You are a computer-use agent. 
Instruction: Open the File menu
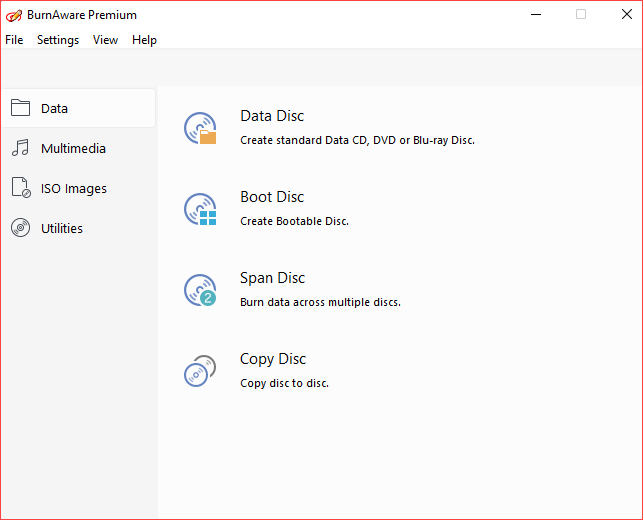pos(14,40)
